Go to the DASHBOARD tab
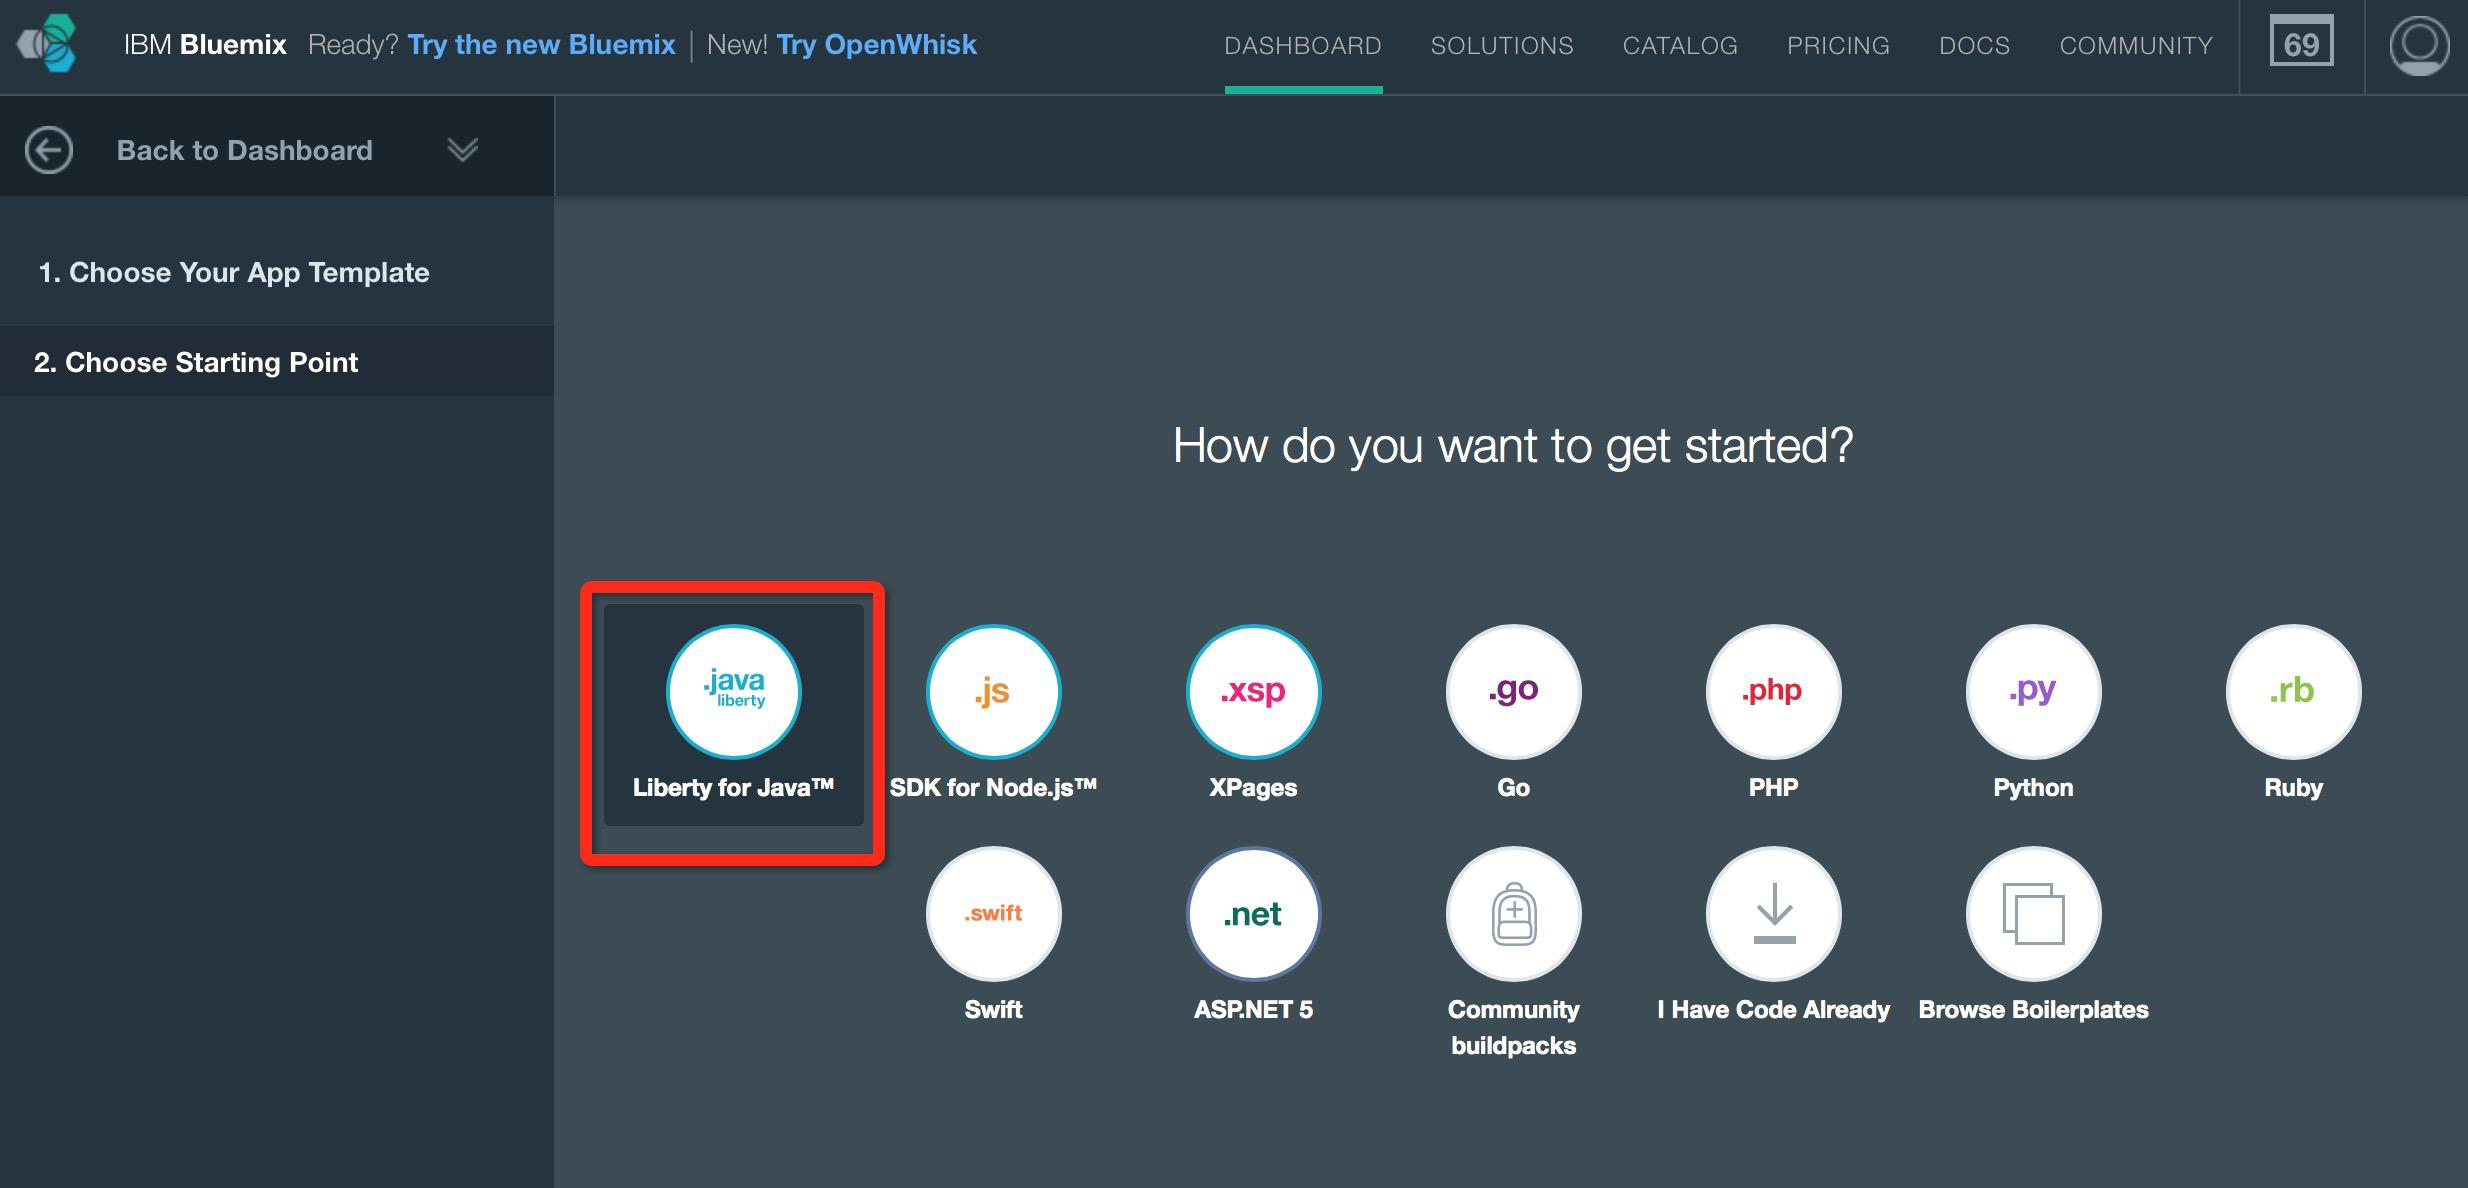Screen dimensions: 2468x1188 click(1303, 46)
